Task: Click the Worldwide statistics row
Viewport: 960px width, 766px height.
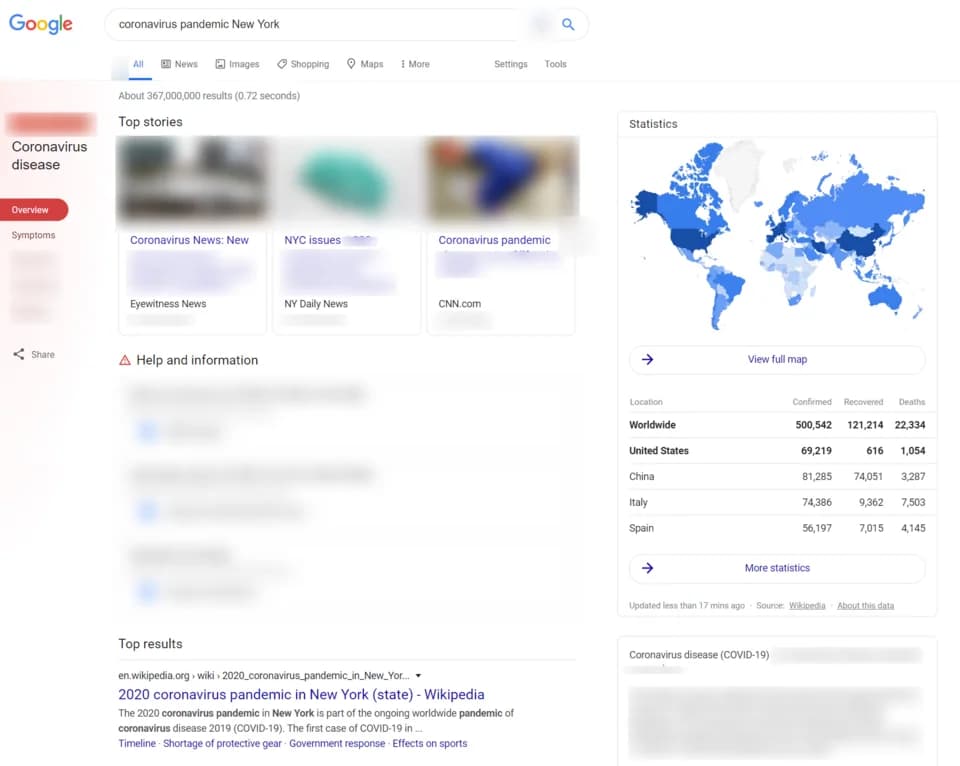Action: point(778,425)
